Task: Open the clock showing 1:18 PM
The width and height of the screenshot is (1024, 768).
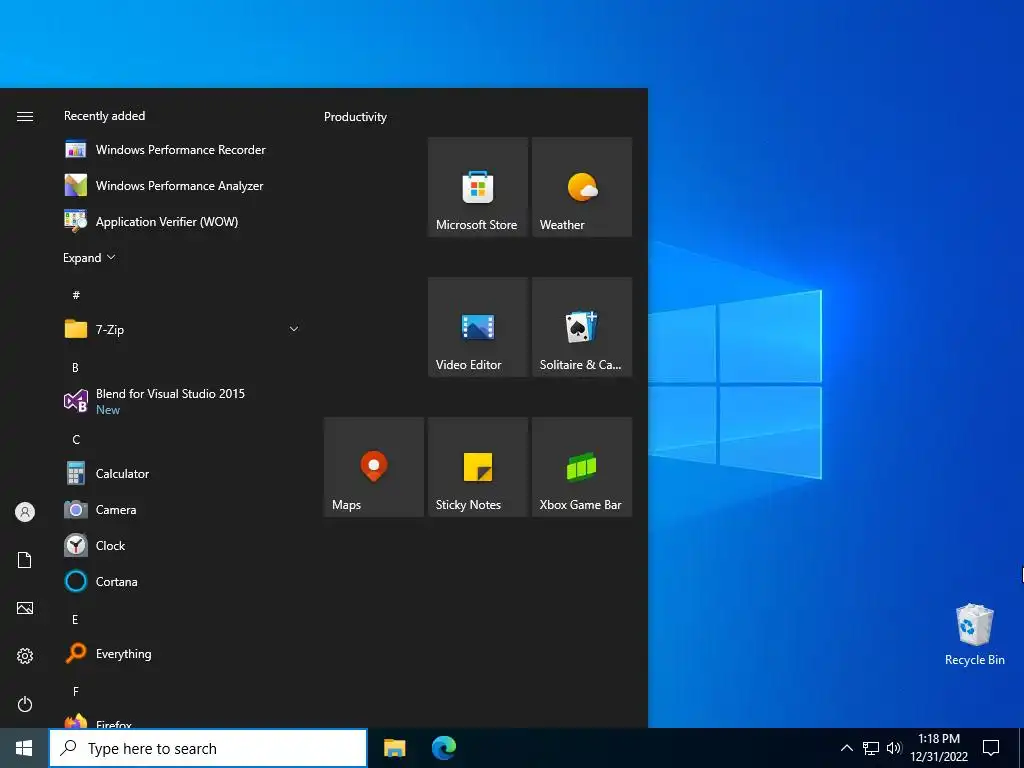Action: [939, 748]
